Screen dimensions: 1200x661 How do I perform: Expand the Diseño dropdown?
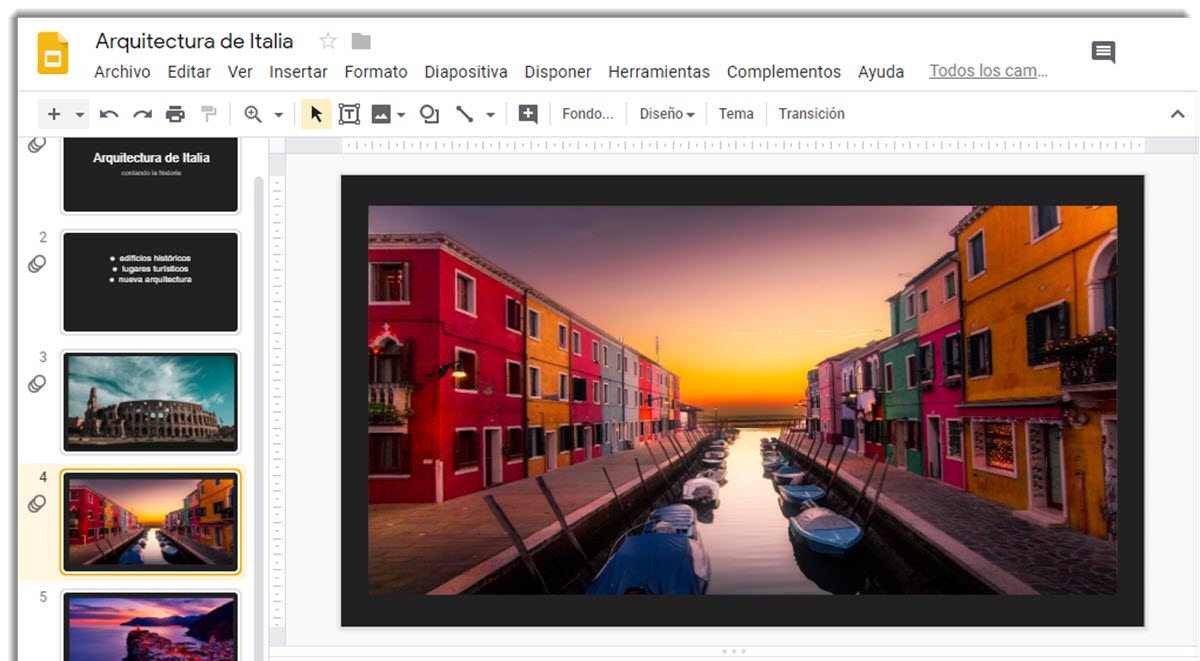coord(667,114)
